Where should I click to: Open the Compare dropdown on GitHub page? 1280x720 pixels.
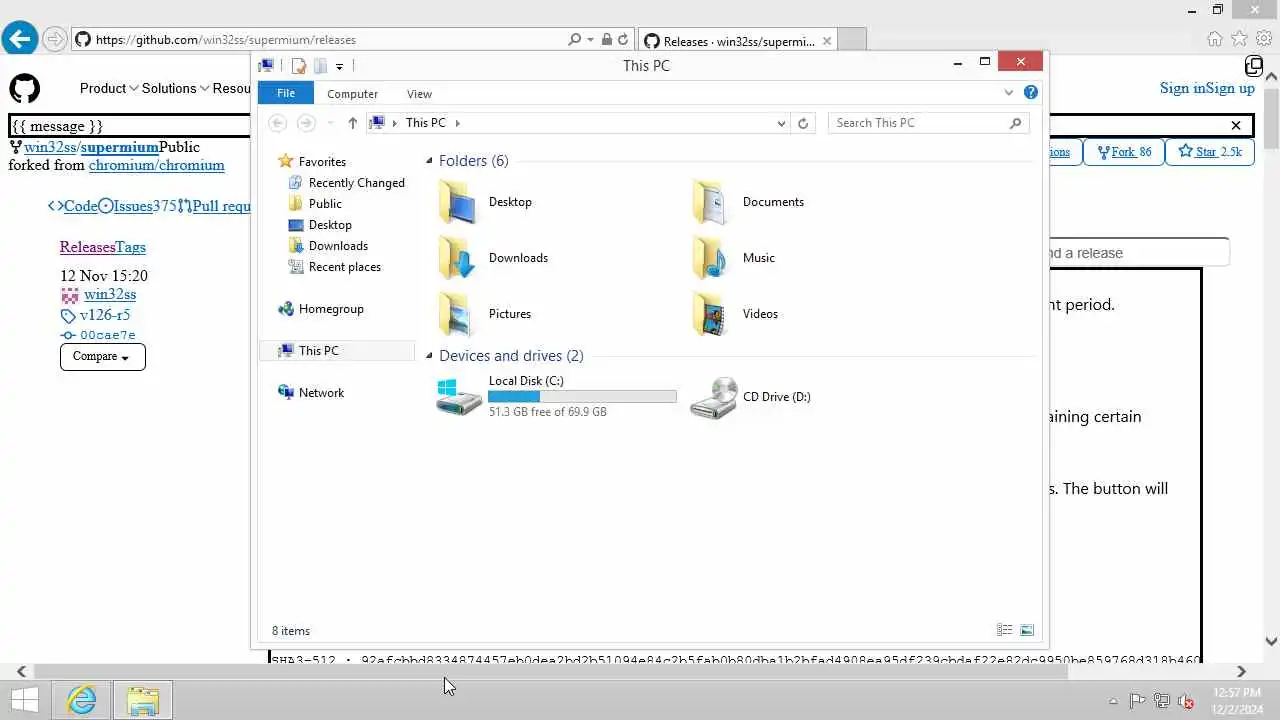(x=103, y=357)
